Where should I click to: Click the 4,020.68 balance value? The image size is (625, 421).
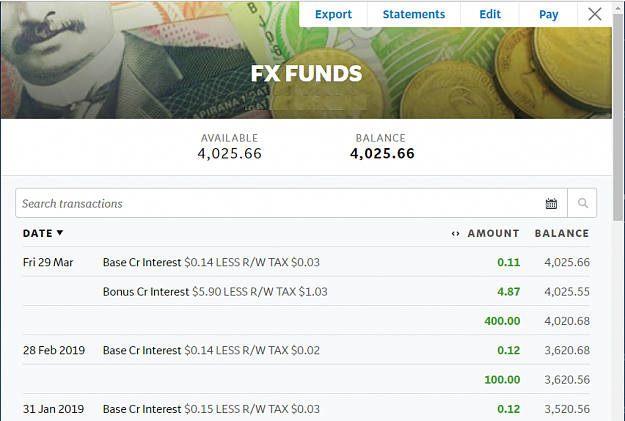click(567, 321)
